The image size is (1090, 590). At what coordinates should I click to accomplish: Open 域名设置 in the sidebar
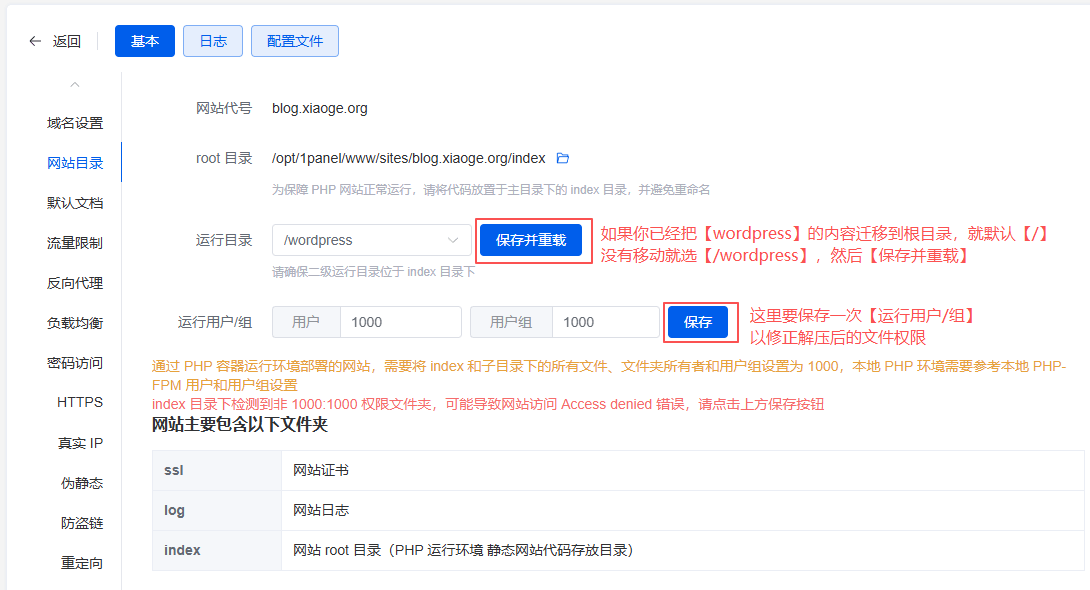[x=75, y=123]
